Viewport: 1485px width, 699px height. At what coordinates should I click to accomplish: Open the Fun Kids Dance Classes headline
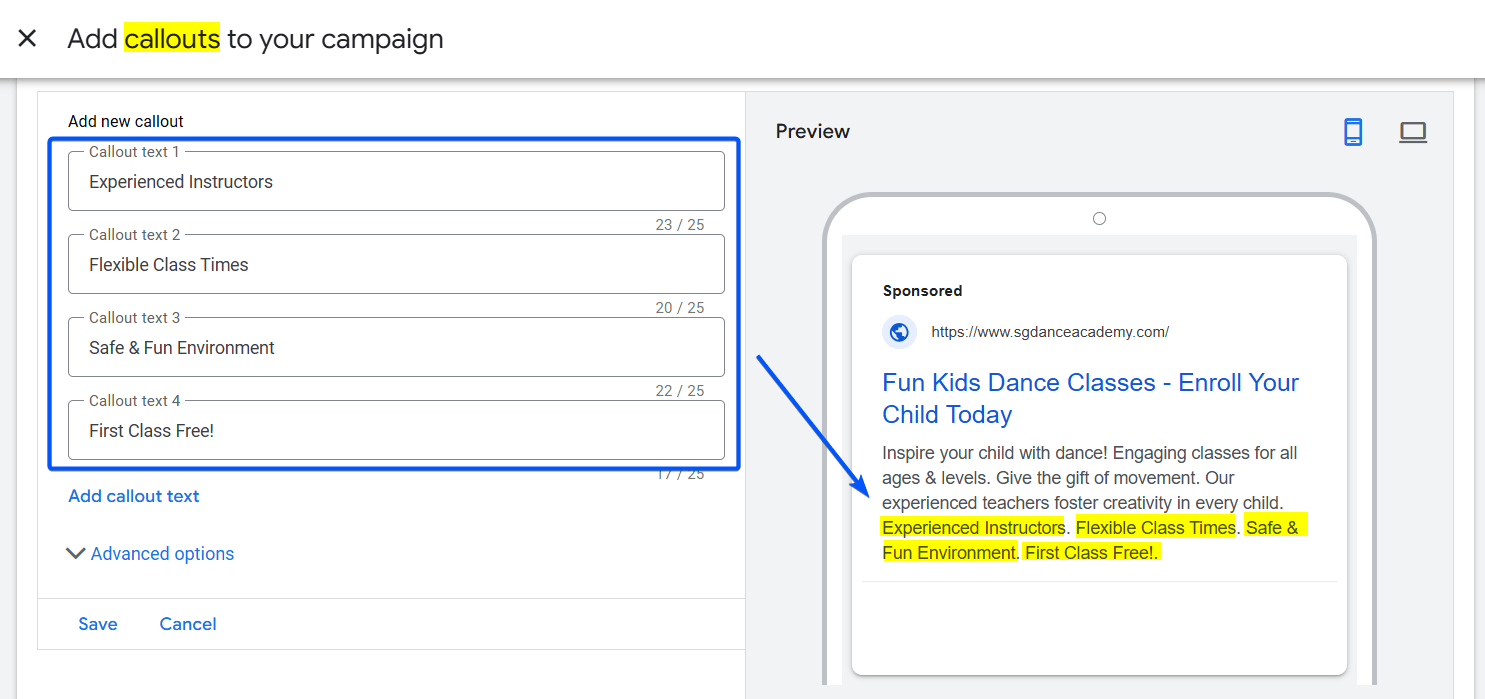click(1090, 398)
